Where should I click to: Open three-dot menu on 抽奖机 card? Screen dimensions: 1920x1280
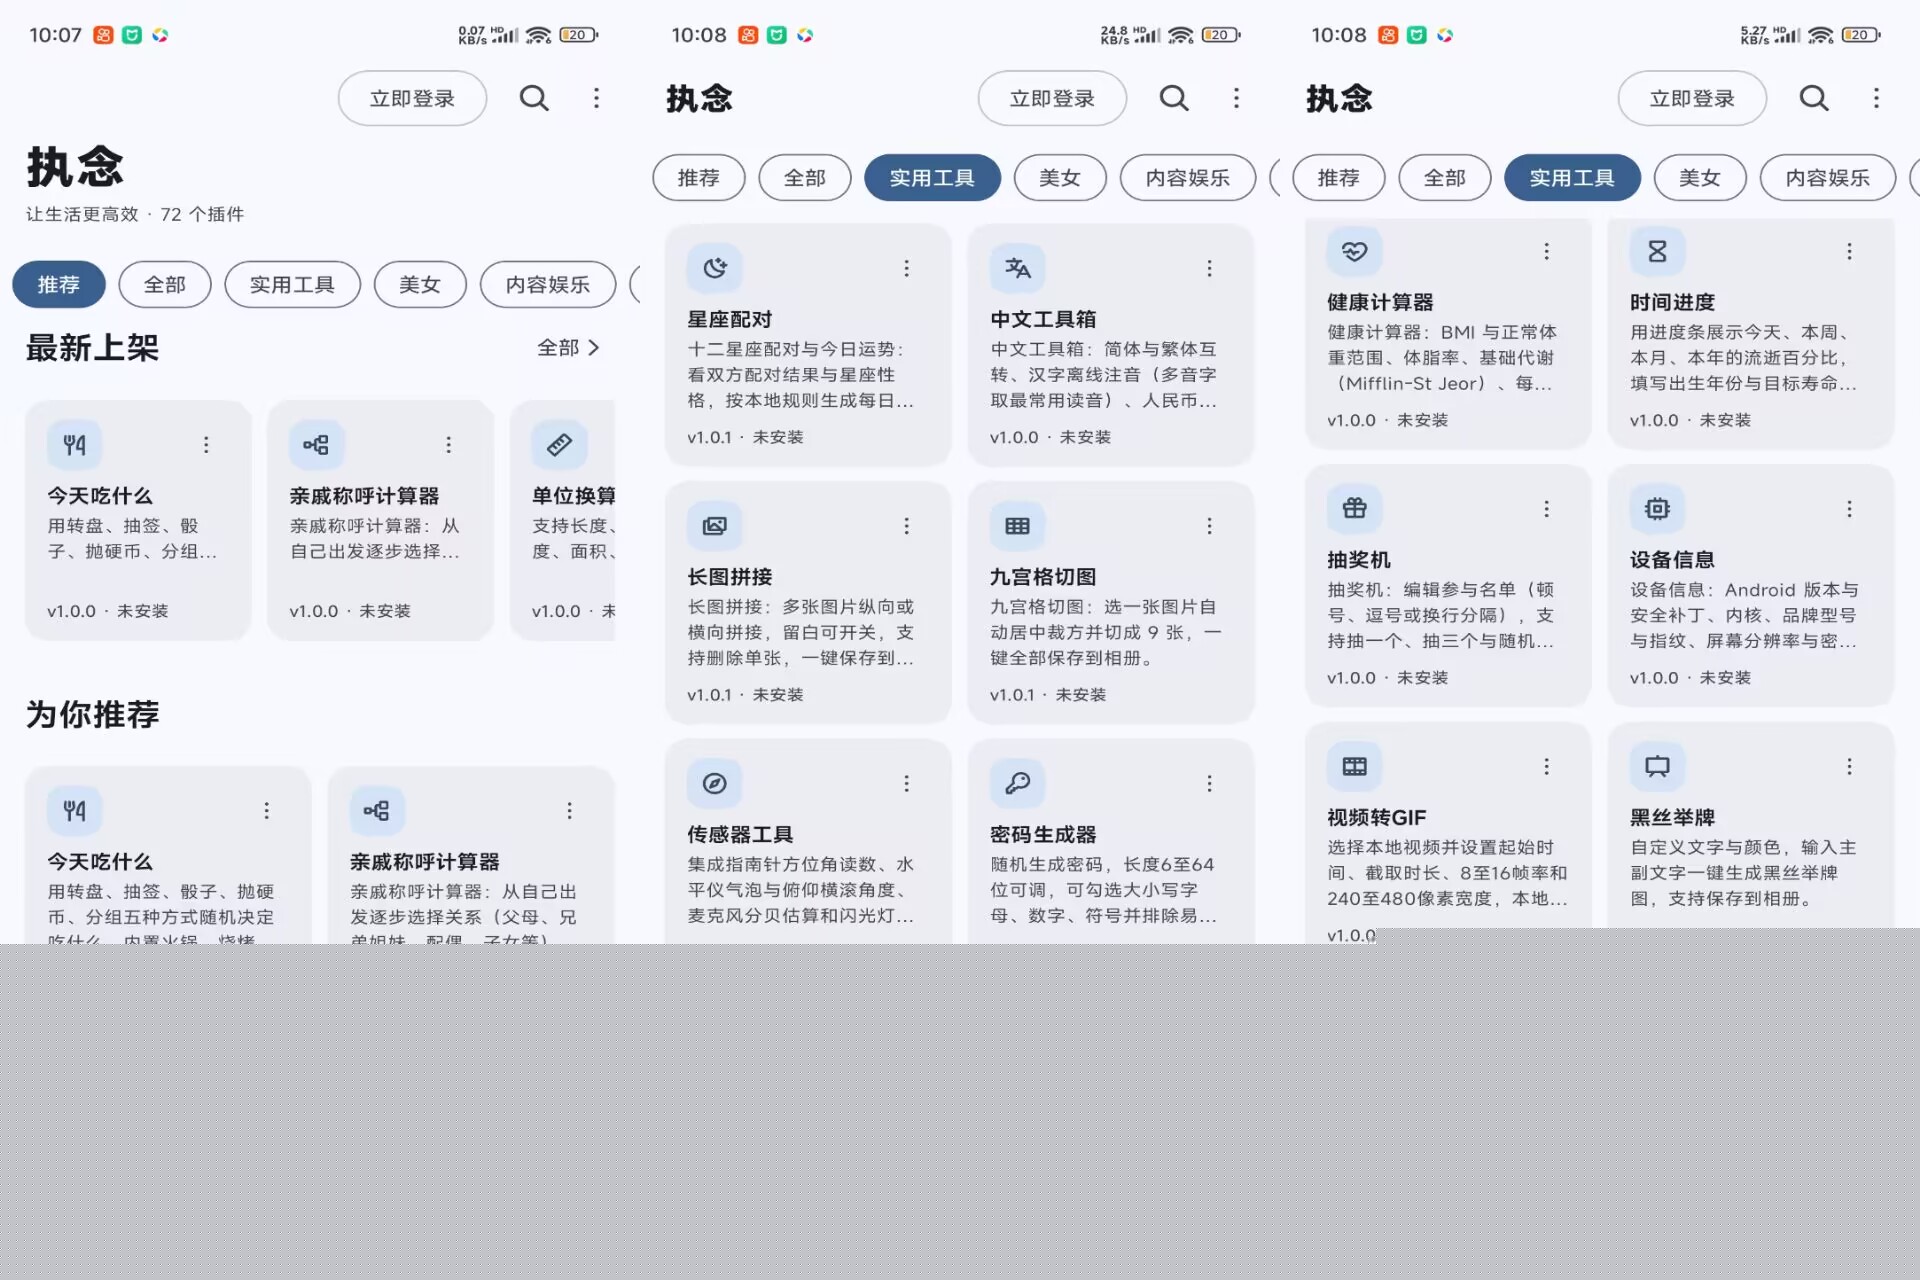pyautogui.click(x=1546, y=509)
